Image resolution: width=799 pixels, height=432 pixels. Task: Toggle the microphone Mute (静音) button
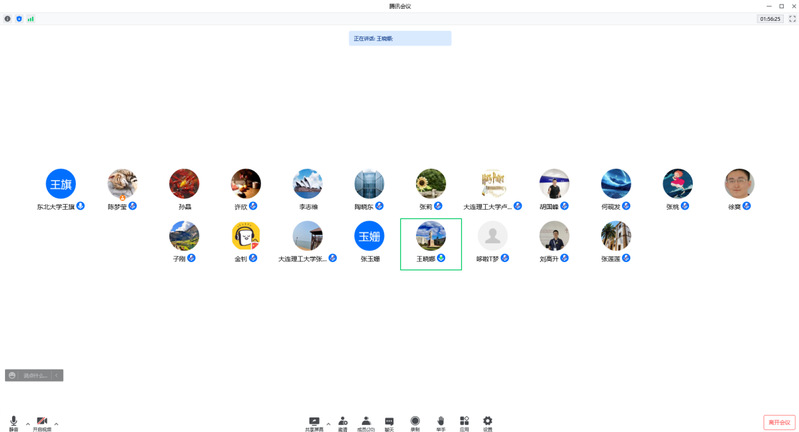pos(13,423)
